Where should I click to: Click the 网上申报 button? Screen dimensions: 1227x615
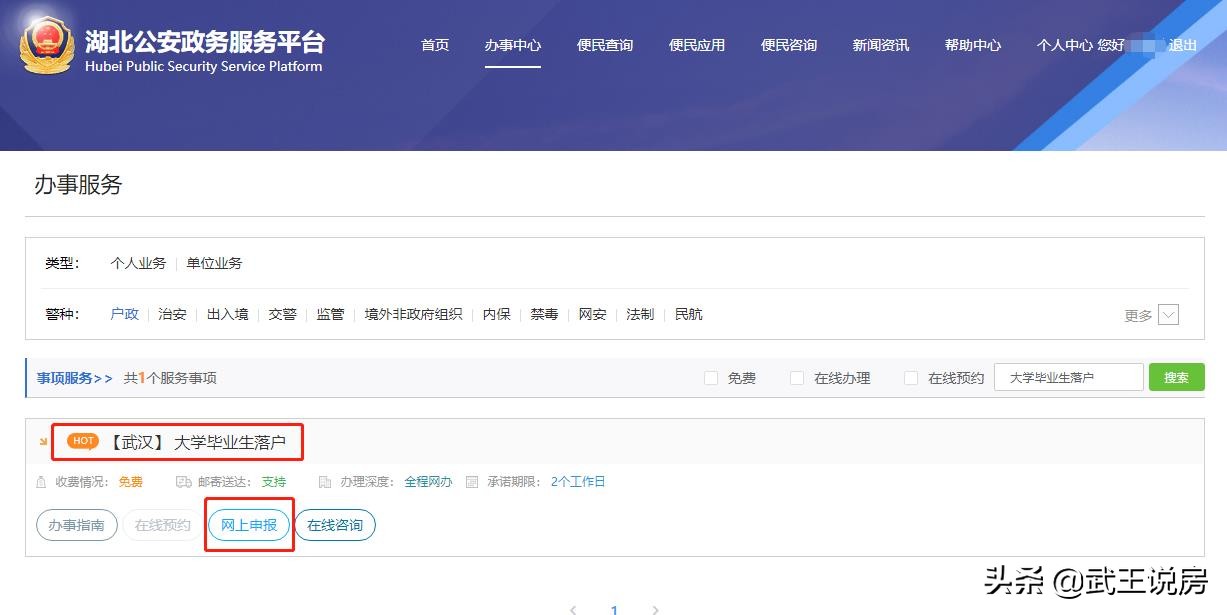(x=248, y=524)
